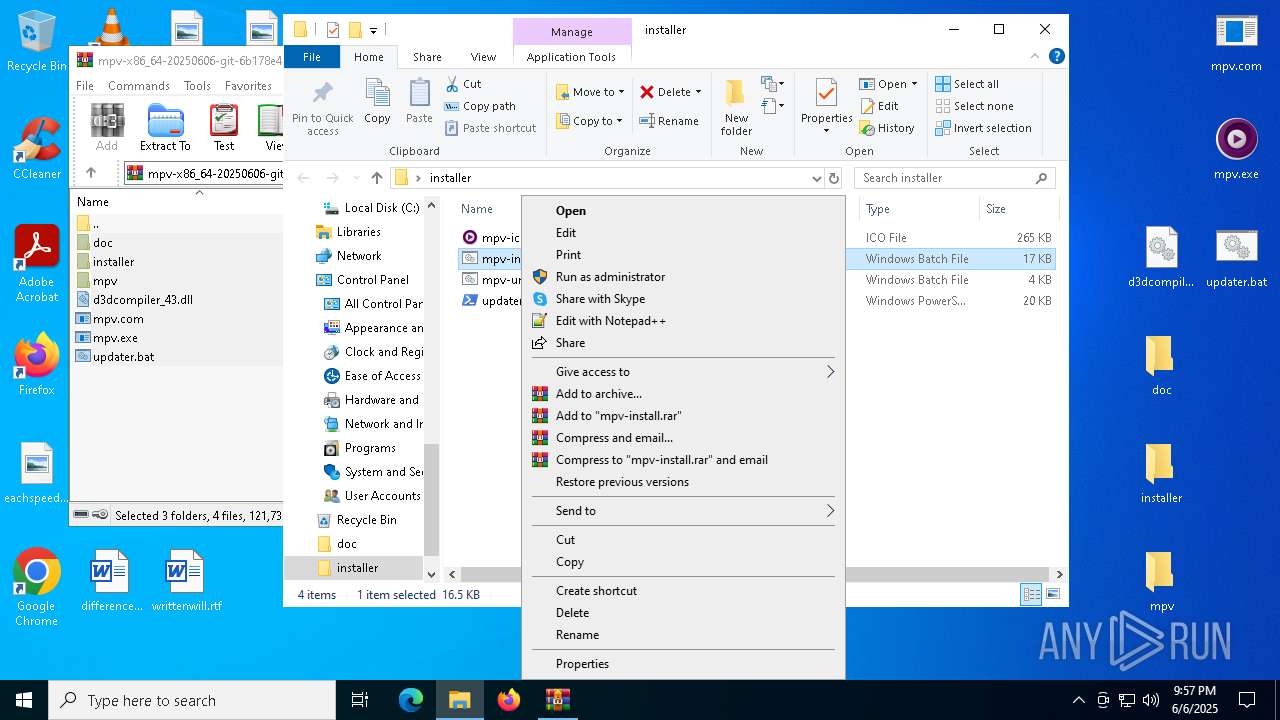Open Task View on taskbar
This screenshot has width=1280, height=720.
[x=361, y=700]
